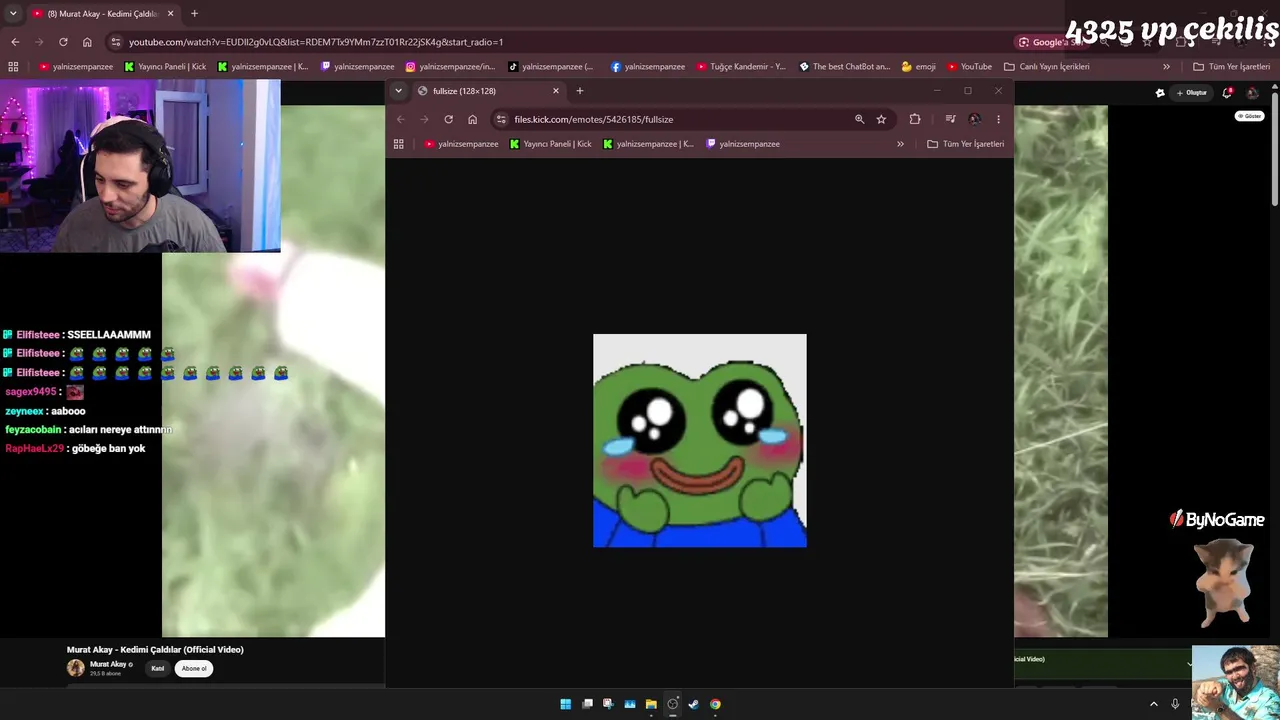Open The best ChatBot bookmark
This screenshot has width=1280, height=720.
845,67
